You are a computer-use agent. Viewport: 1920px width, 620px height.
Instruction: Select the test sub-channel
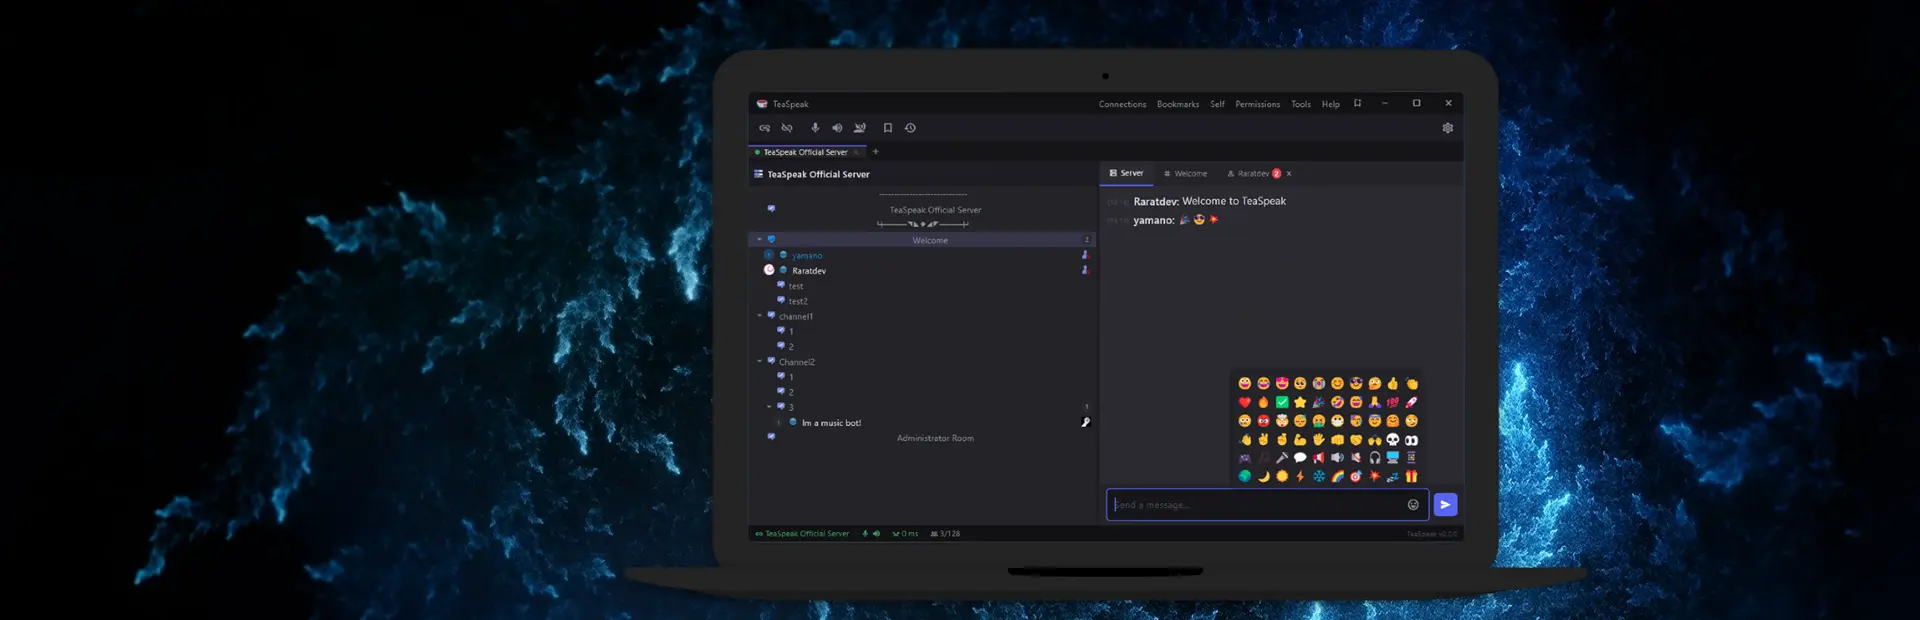[796, 286]
